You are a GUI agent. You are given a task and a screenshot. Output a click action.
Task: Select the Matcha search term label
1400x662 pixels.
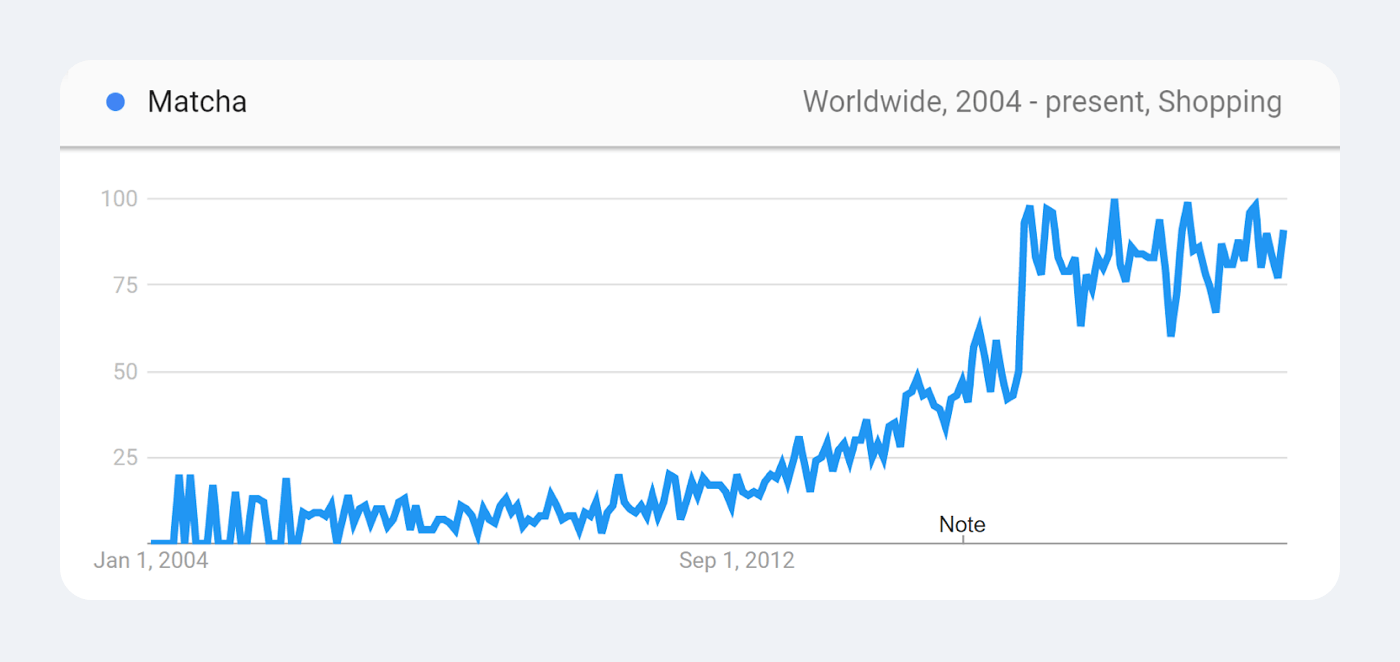197,102
